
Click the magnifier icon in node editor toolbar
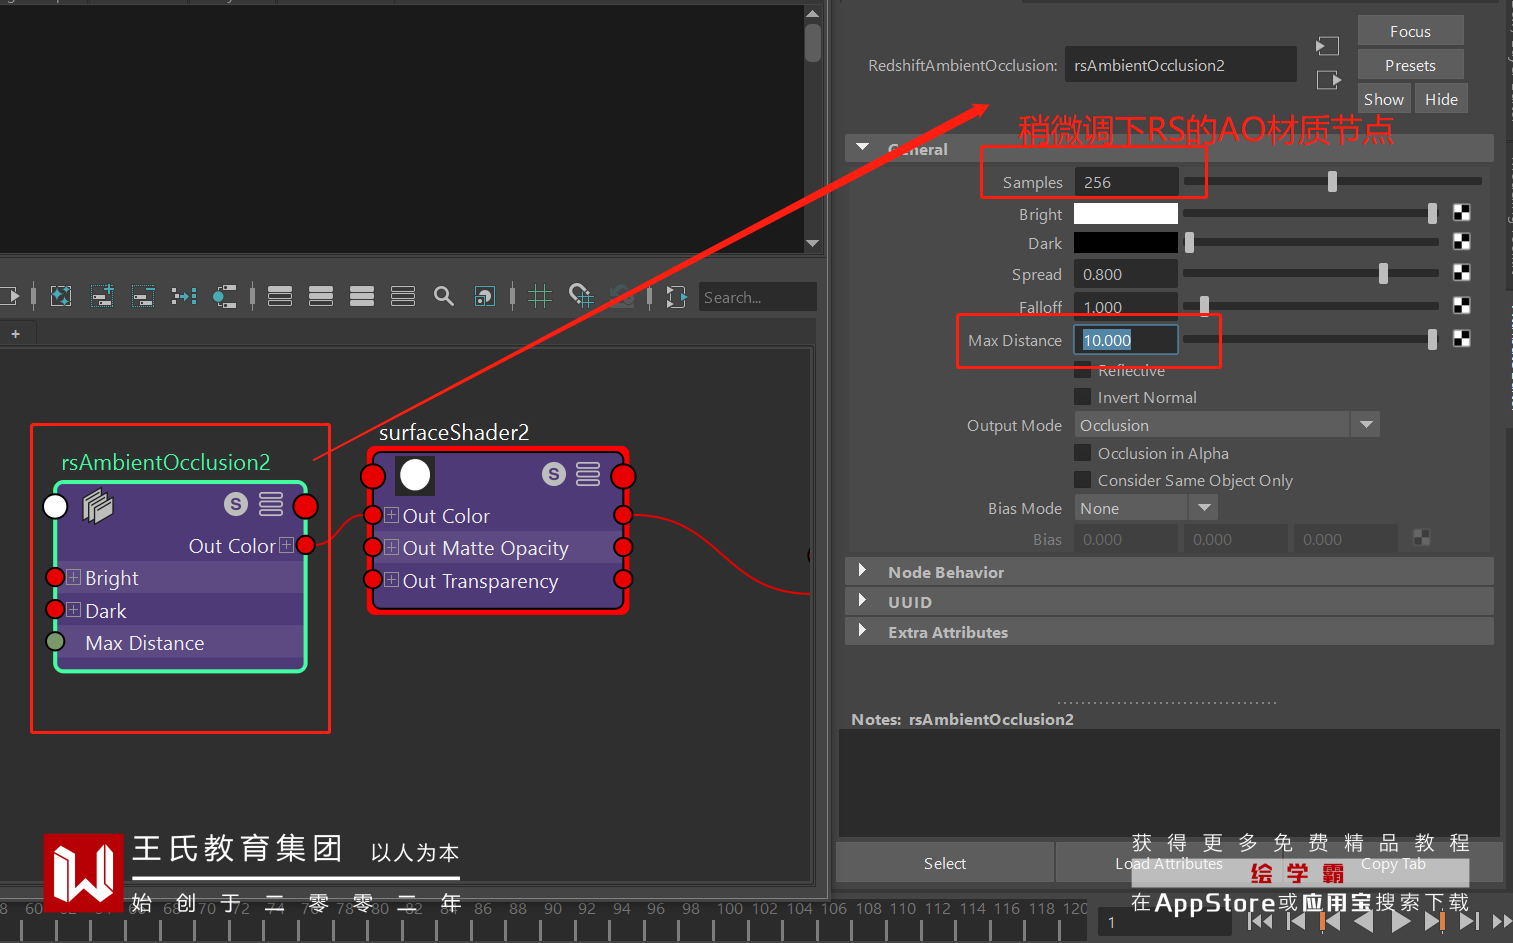click(444, 296)
